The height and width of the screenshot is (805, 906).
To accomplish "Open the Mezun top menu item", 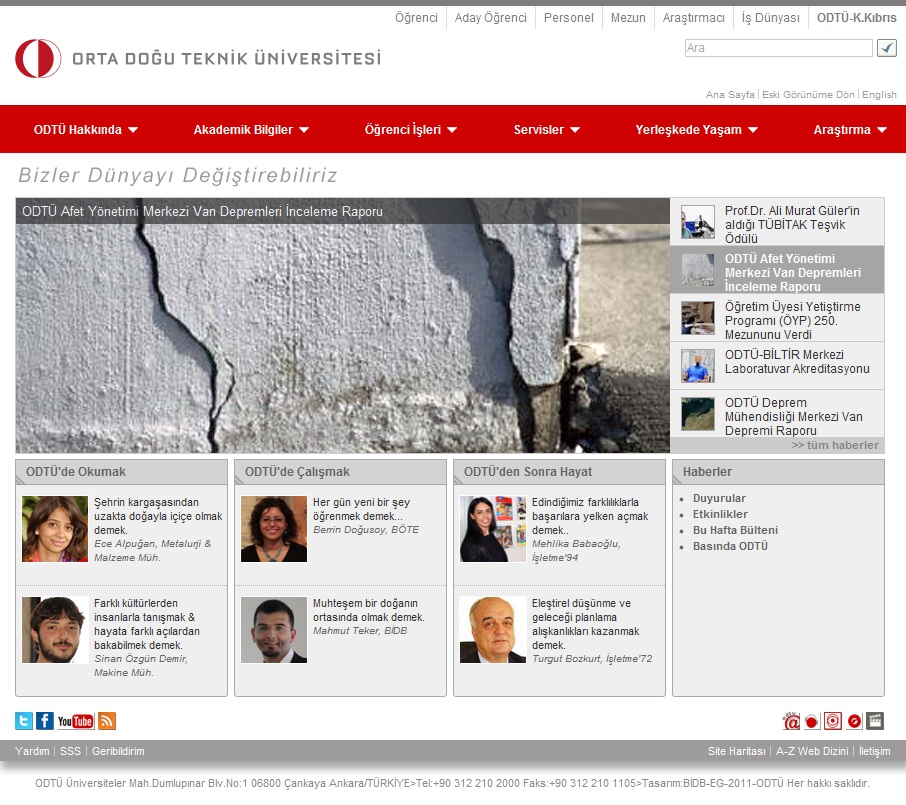I will tap(628, 18).
